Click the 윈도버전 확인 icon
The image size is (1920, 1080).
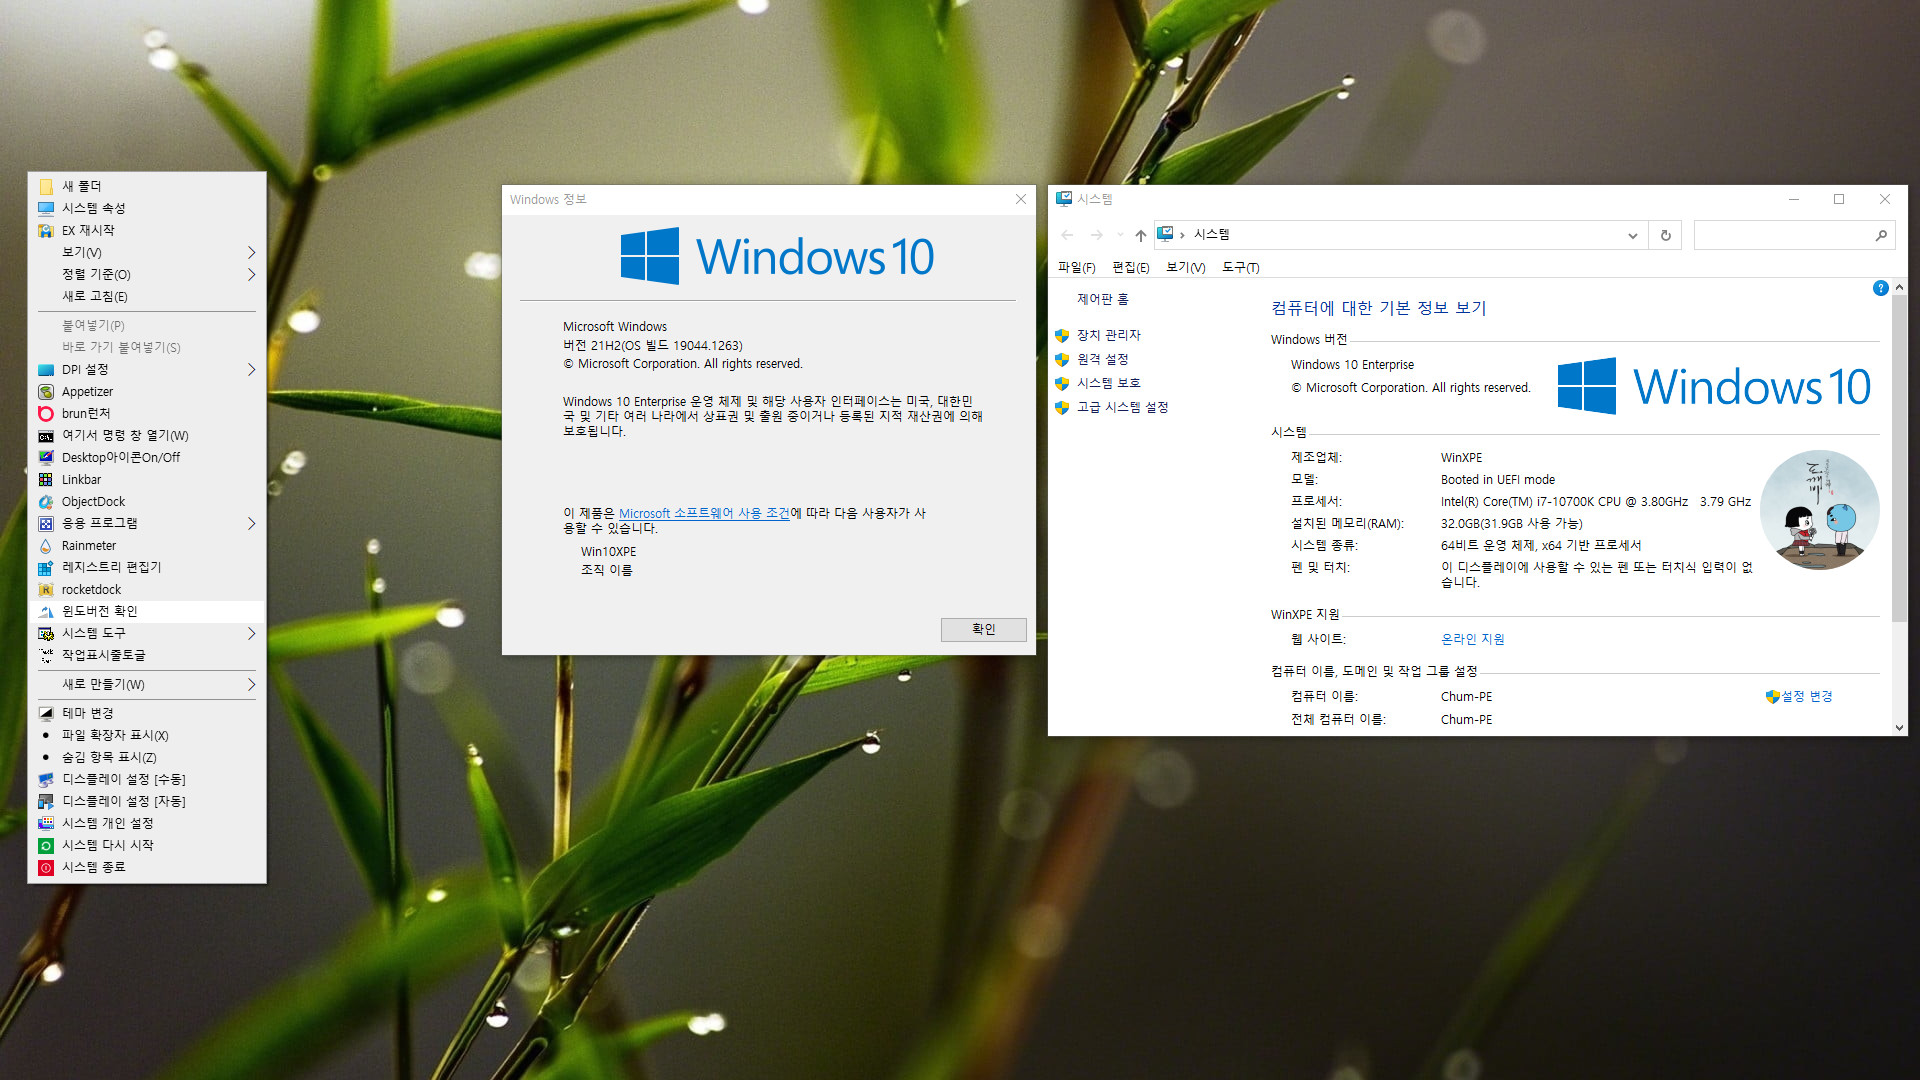[46, 612]
